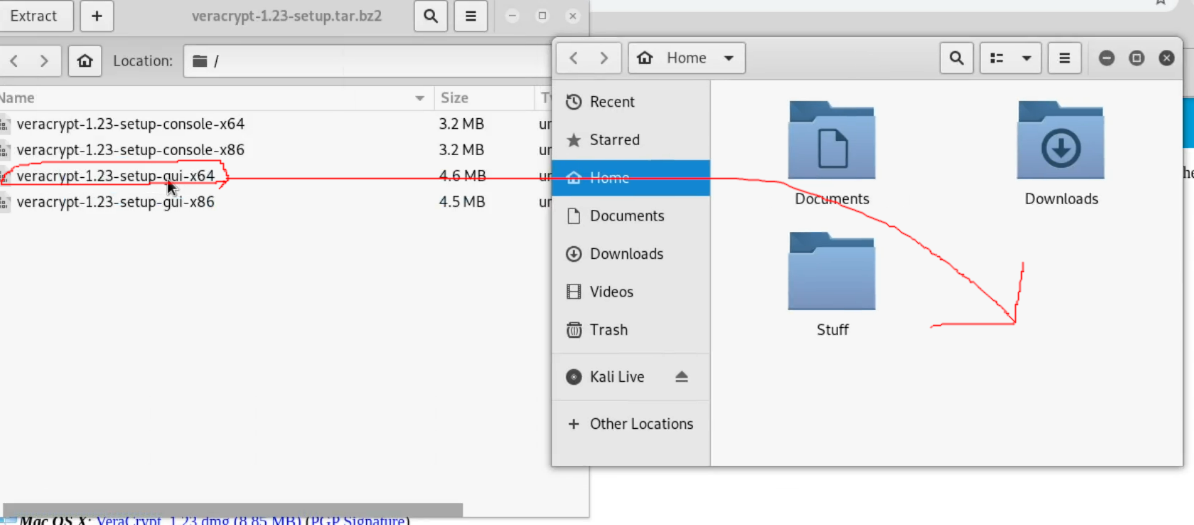Go forward in the Files window

pos(604,58)
